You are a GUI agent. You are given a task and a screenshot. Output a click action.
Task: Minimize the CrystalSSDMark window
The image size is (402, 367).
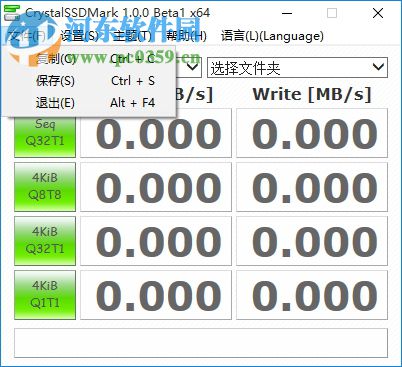click(x=287, y=13)
